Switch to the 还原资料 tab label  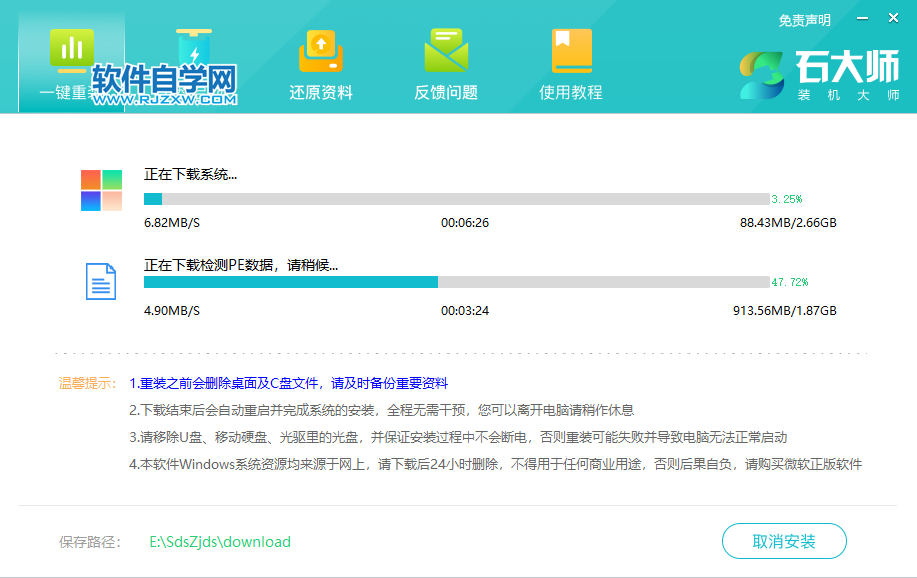click(x=320, y=92)
